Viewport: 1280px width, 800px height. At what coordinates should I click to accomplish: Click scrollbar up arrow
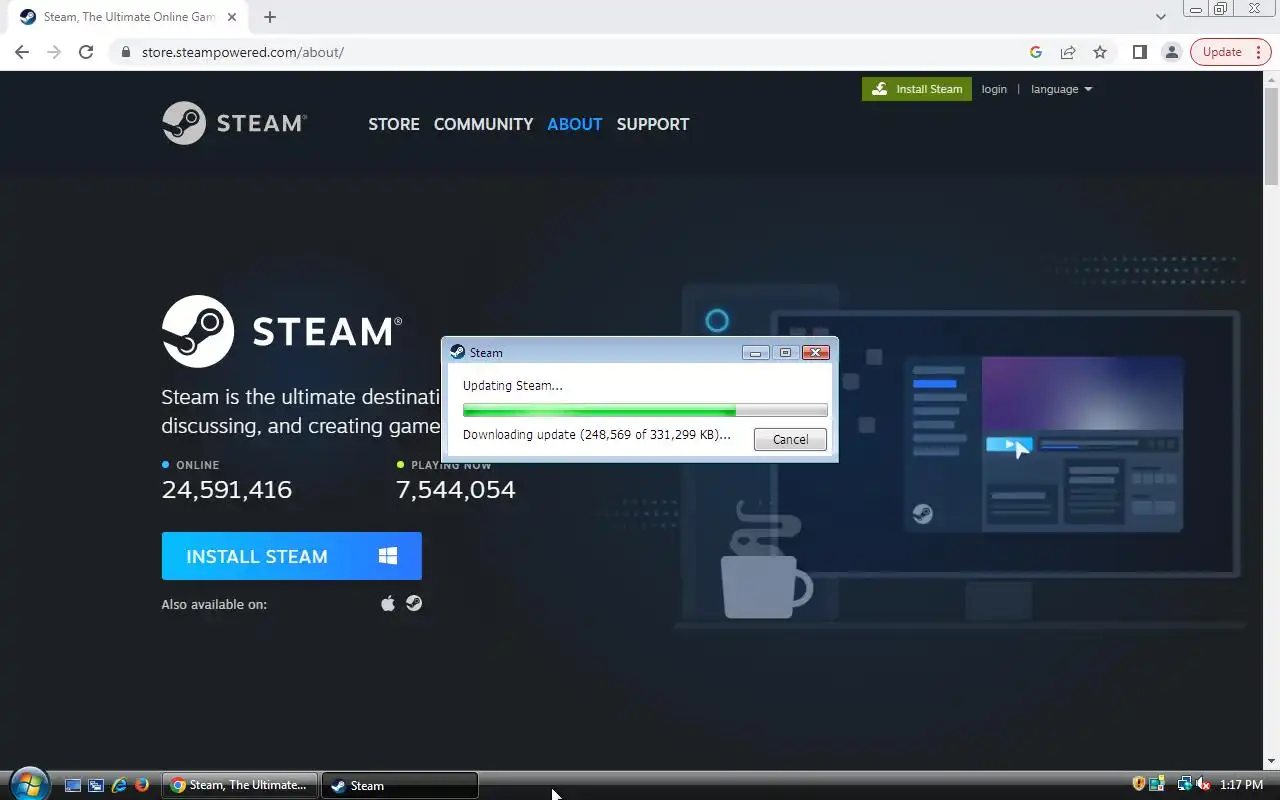(x=1271, y=77)
